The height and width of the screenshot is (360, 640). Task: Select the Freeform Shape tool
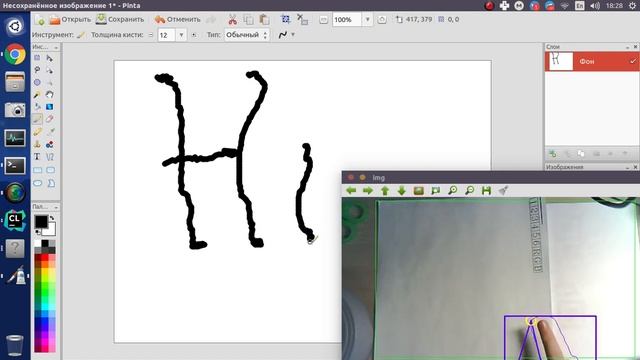pos(50,183)
